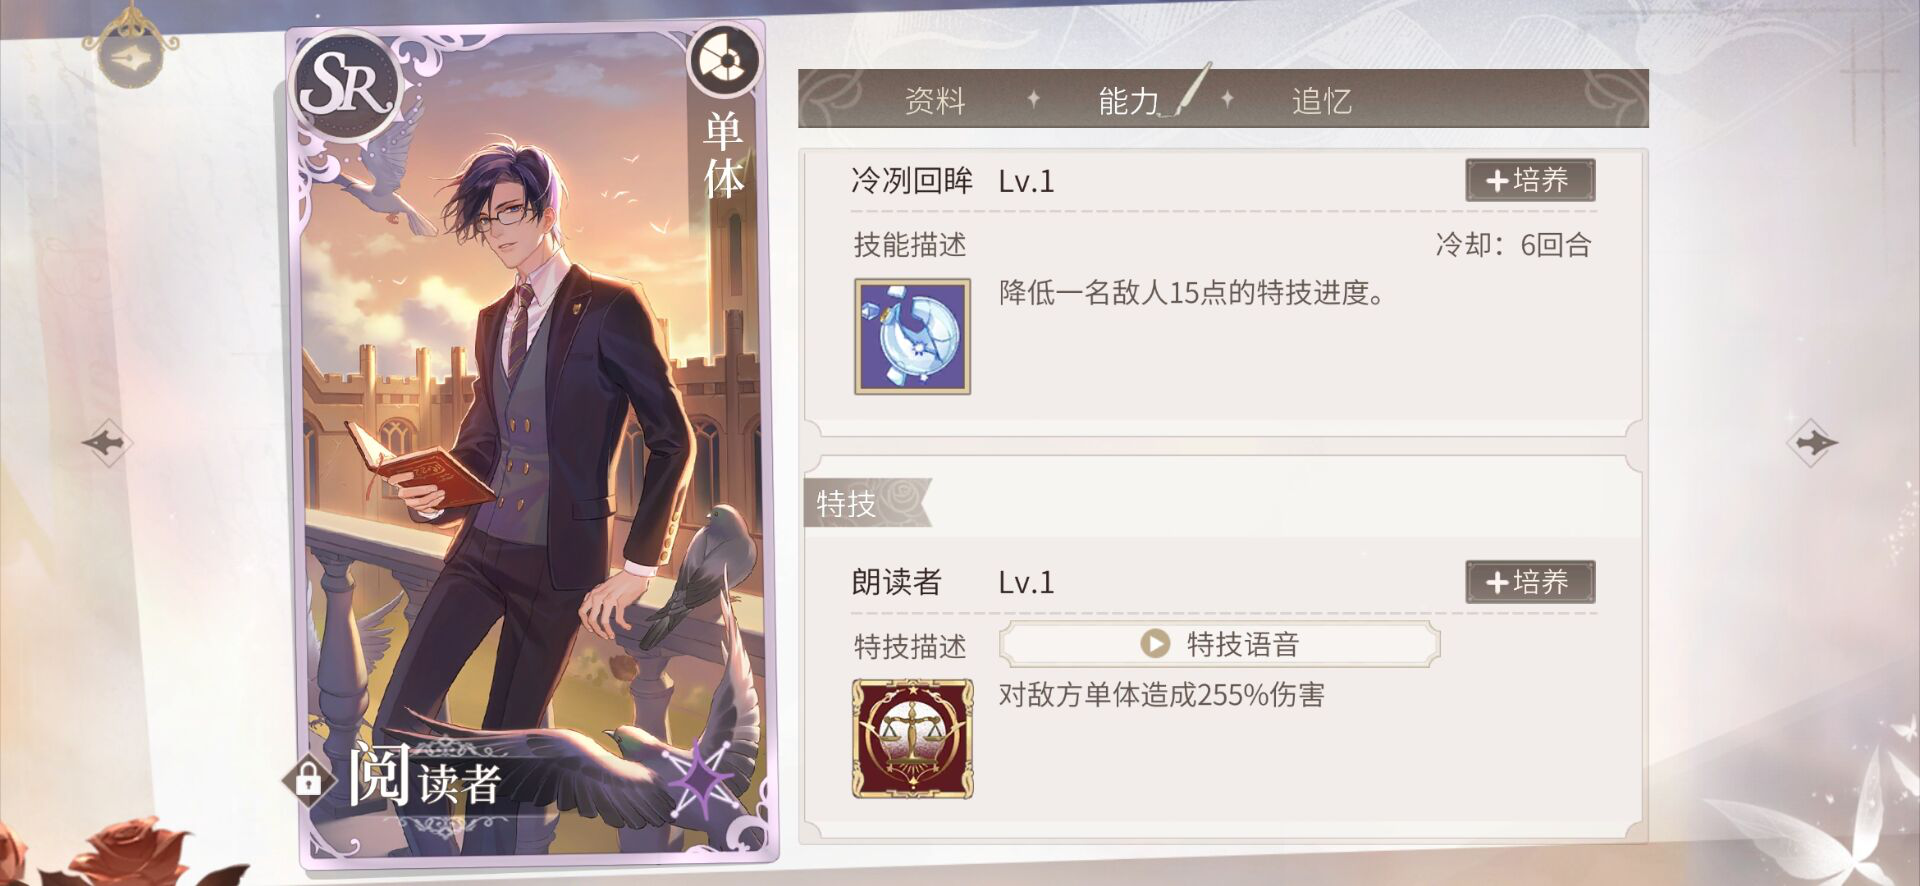Click 培养 button for 冷冽回眸
The height and width of the screenshot is (886, 1920).
coord(1530,180)
